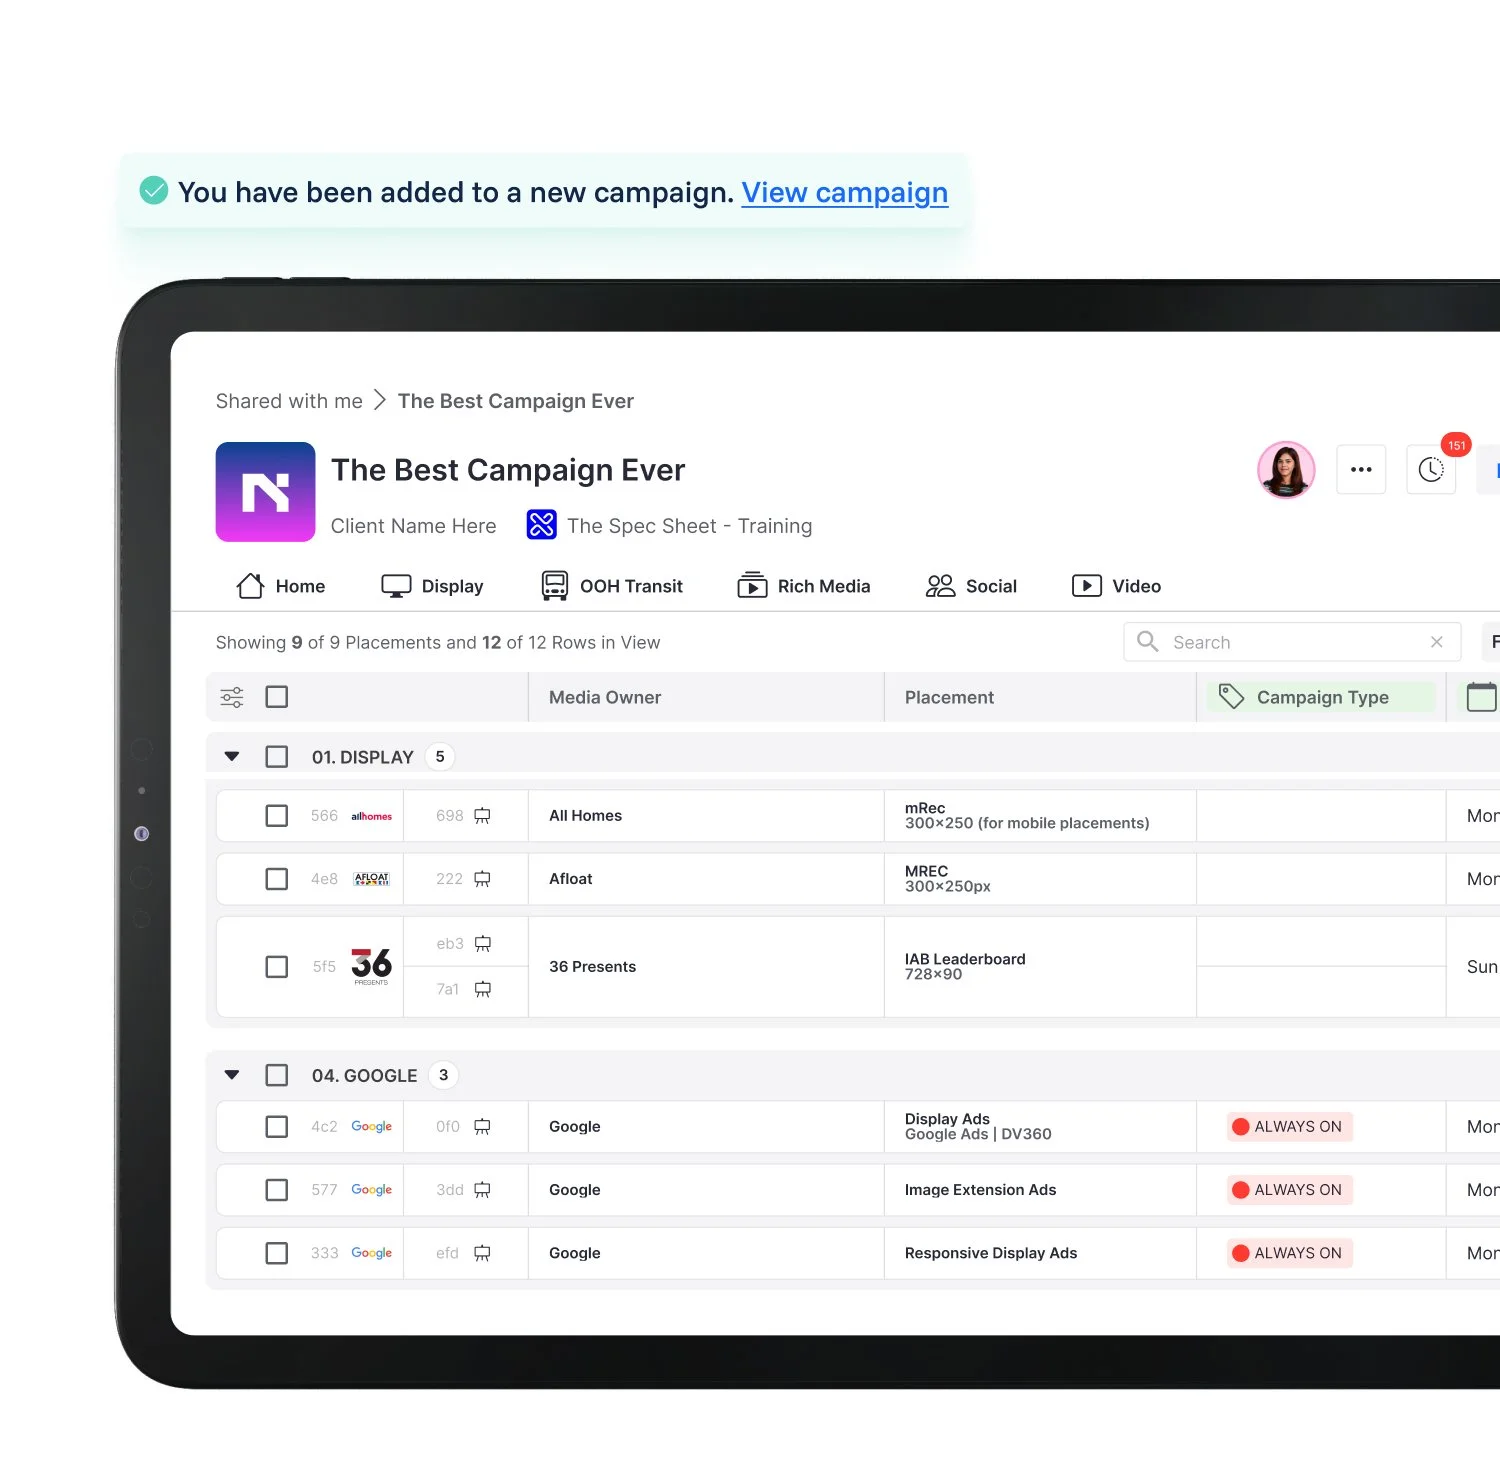This screenshot has width=1500, height=1483.
Task: Click the 'mRec 300×250' placement cell
Action: (1040, 816)
